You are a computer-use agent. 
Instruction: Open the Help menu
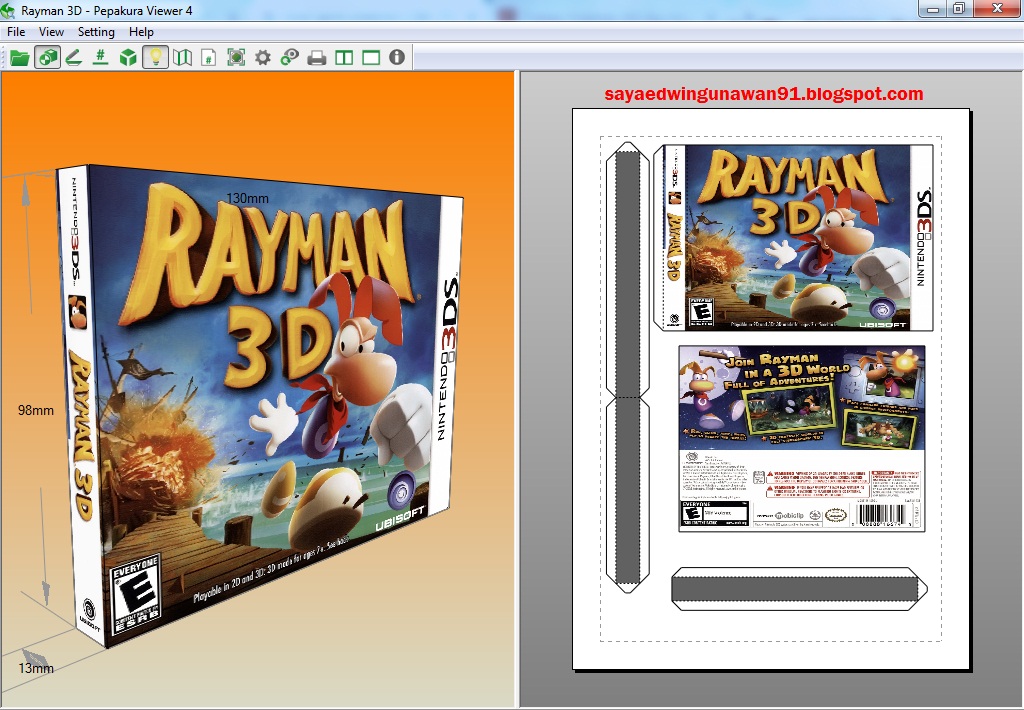[141, 31]
